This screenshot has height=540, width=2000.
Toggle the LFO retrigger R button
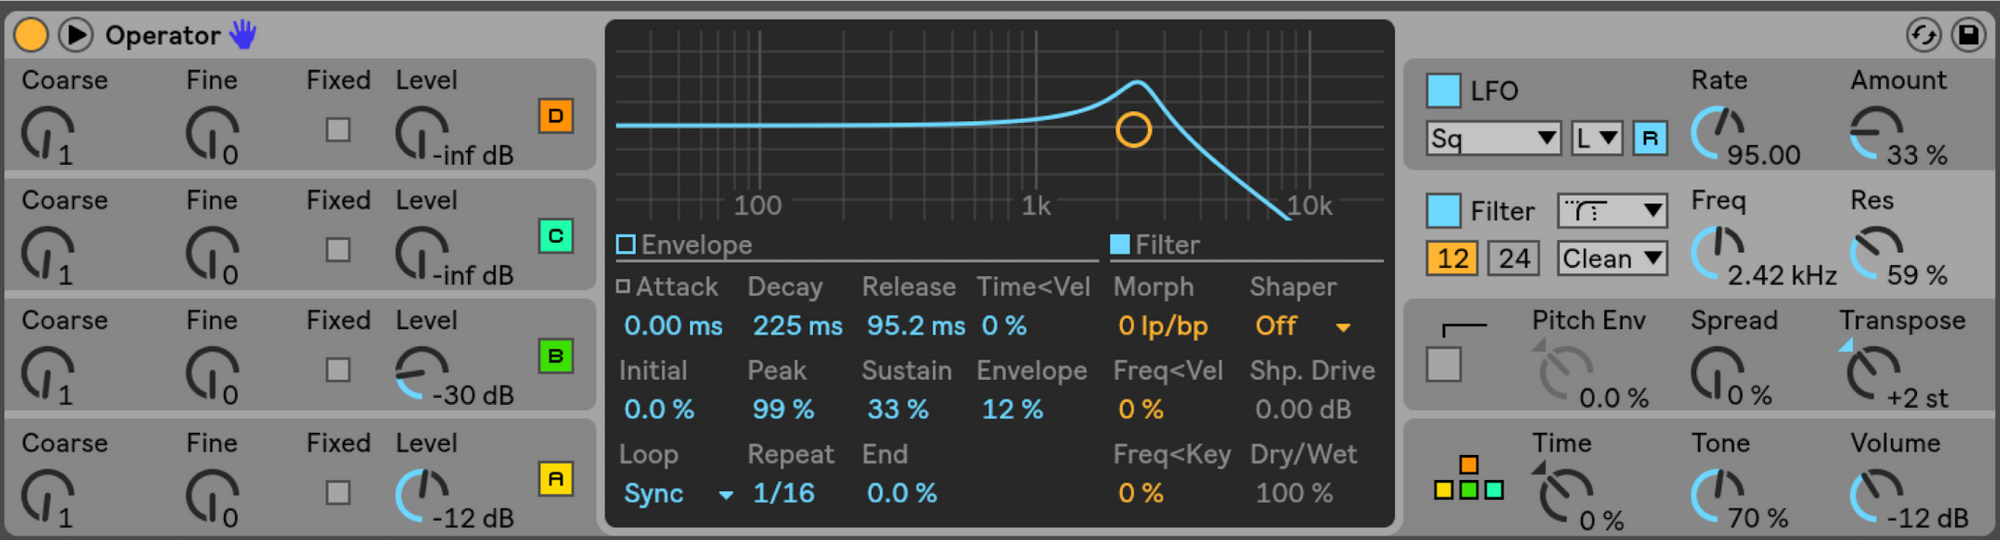point(1650,138)
